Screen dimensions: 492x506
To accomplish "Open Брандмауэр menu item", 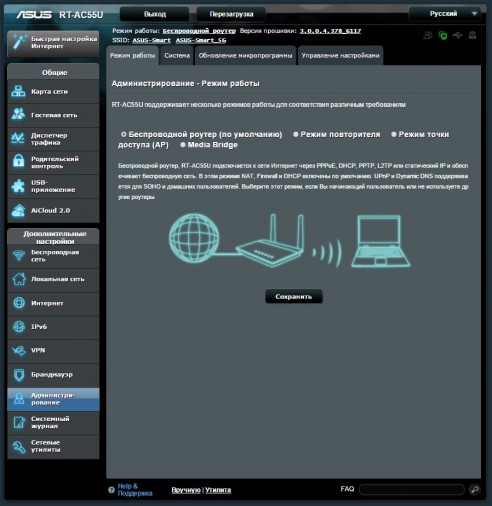I will [53, 375].
